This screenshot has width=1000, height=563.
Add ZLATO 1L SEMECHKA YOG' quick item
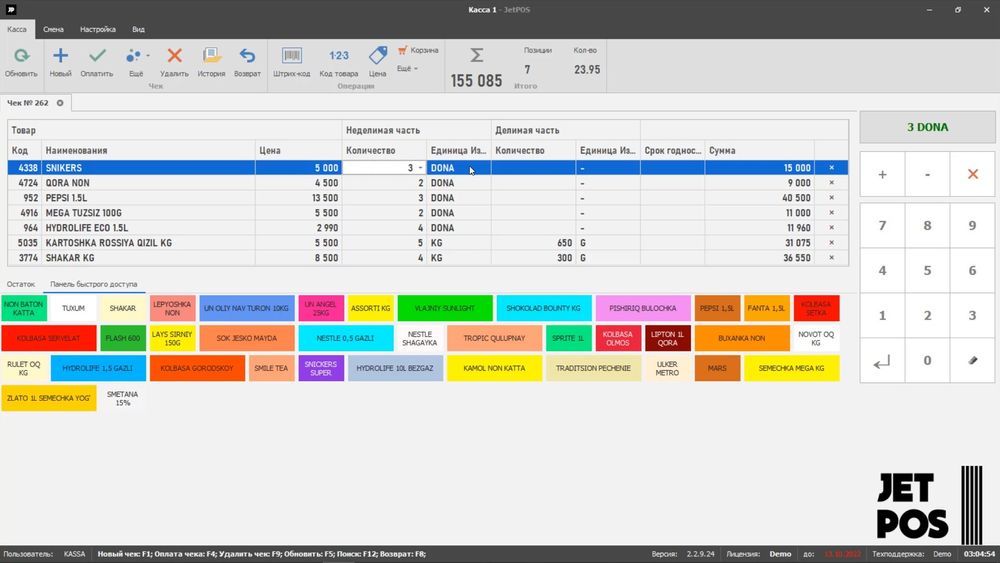click(x=48, y=398)
